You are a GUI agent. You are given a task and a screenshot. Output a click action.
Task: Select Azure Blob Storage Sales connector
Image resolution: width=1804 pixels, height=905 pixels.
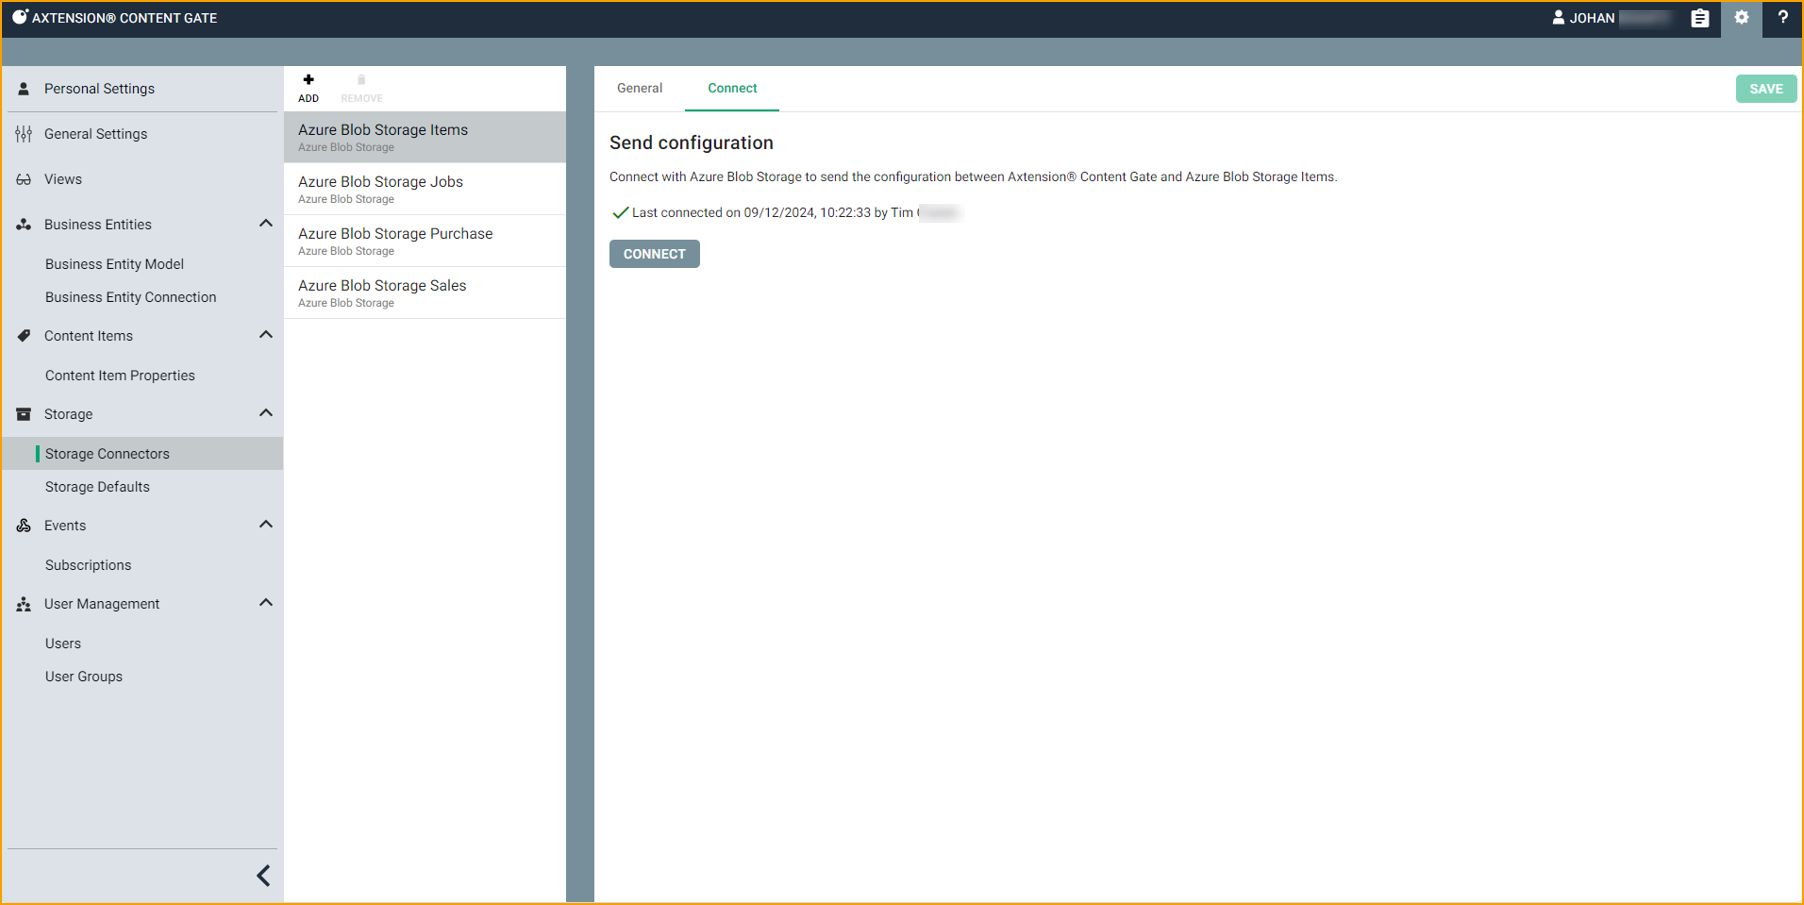tap(425, 293)
